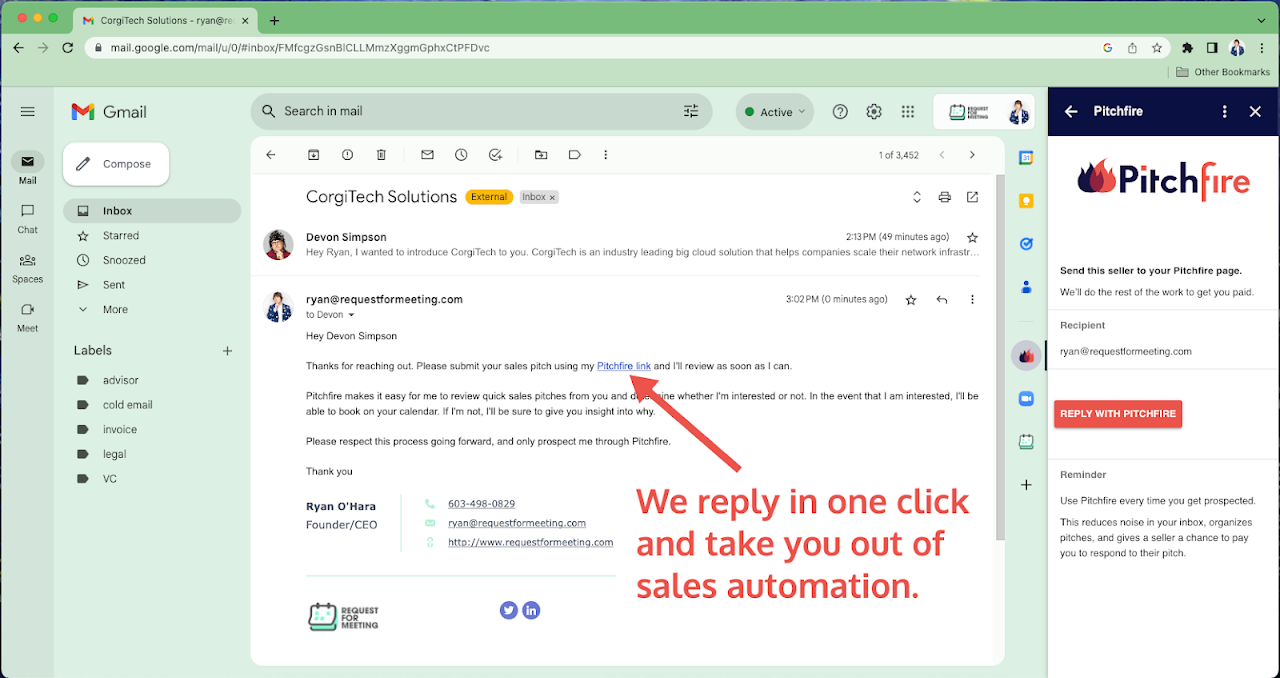Image resolution: width=1280 pixels, height=678 pixels.
Task: Open the Active status dropdown
Action: (775, 112)
